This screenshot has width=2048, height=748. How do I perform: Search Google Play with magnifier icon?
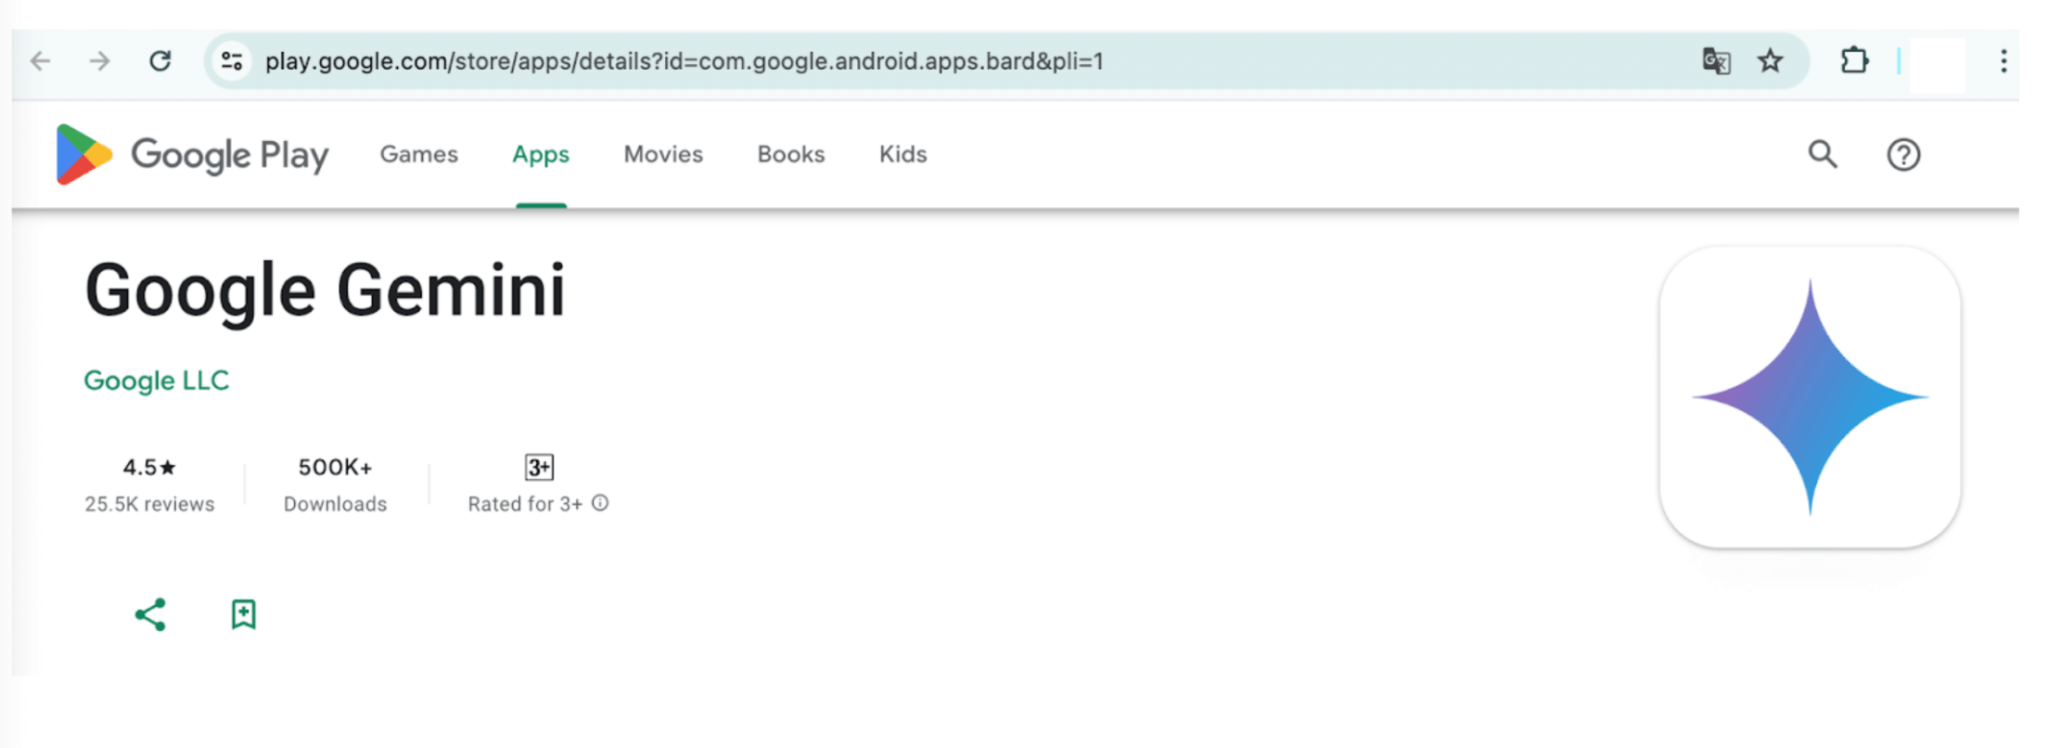pos(1822,155)
